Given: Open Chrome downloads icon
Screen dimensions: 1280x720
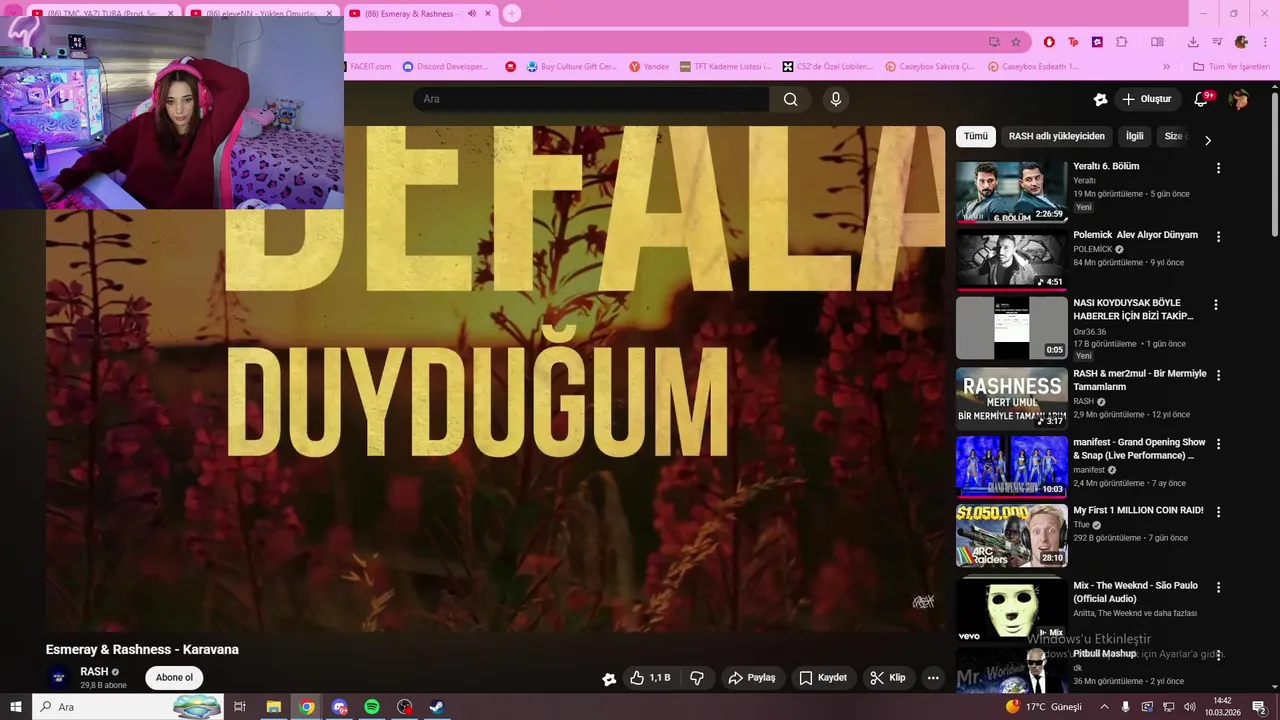Looking at the screenshot, I should [x=1193, y=42].
